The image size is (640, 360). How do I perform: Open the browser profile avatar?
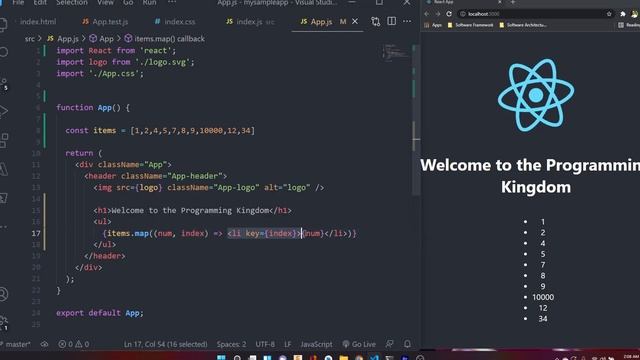point(635,14)
